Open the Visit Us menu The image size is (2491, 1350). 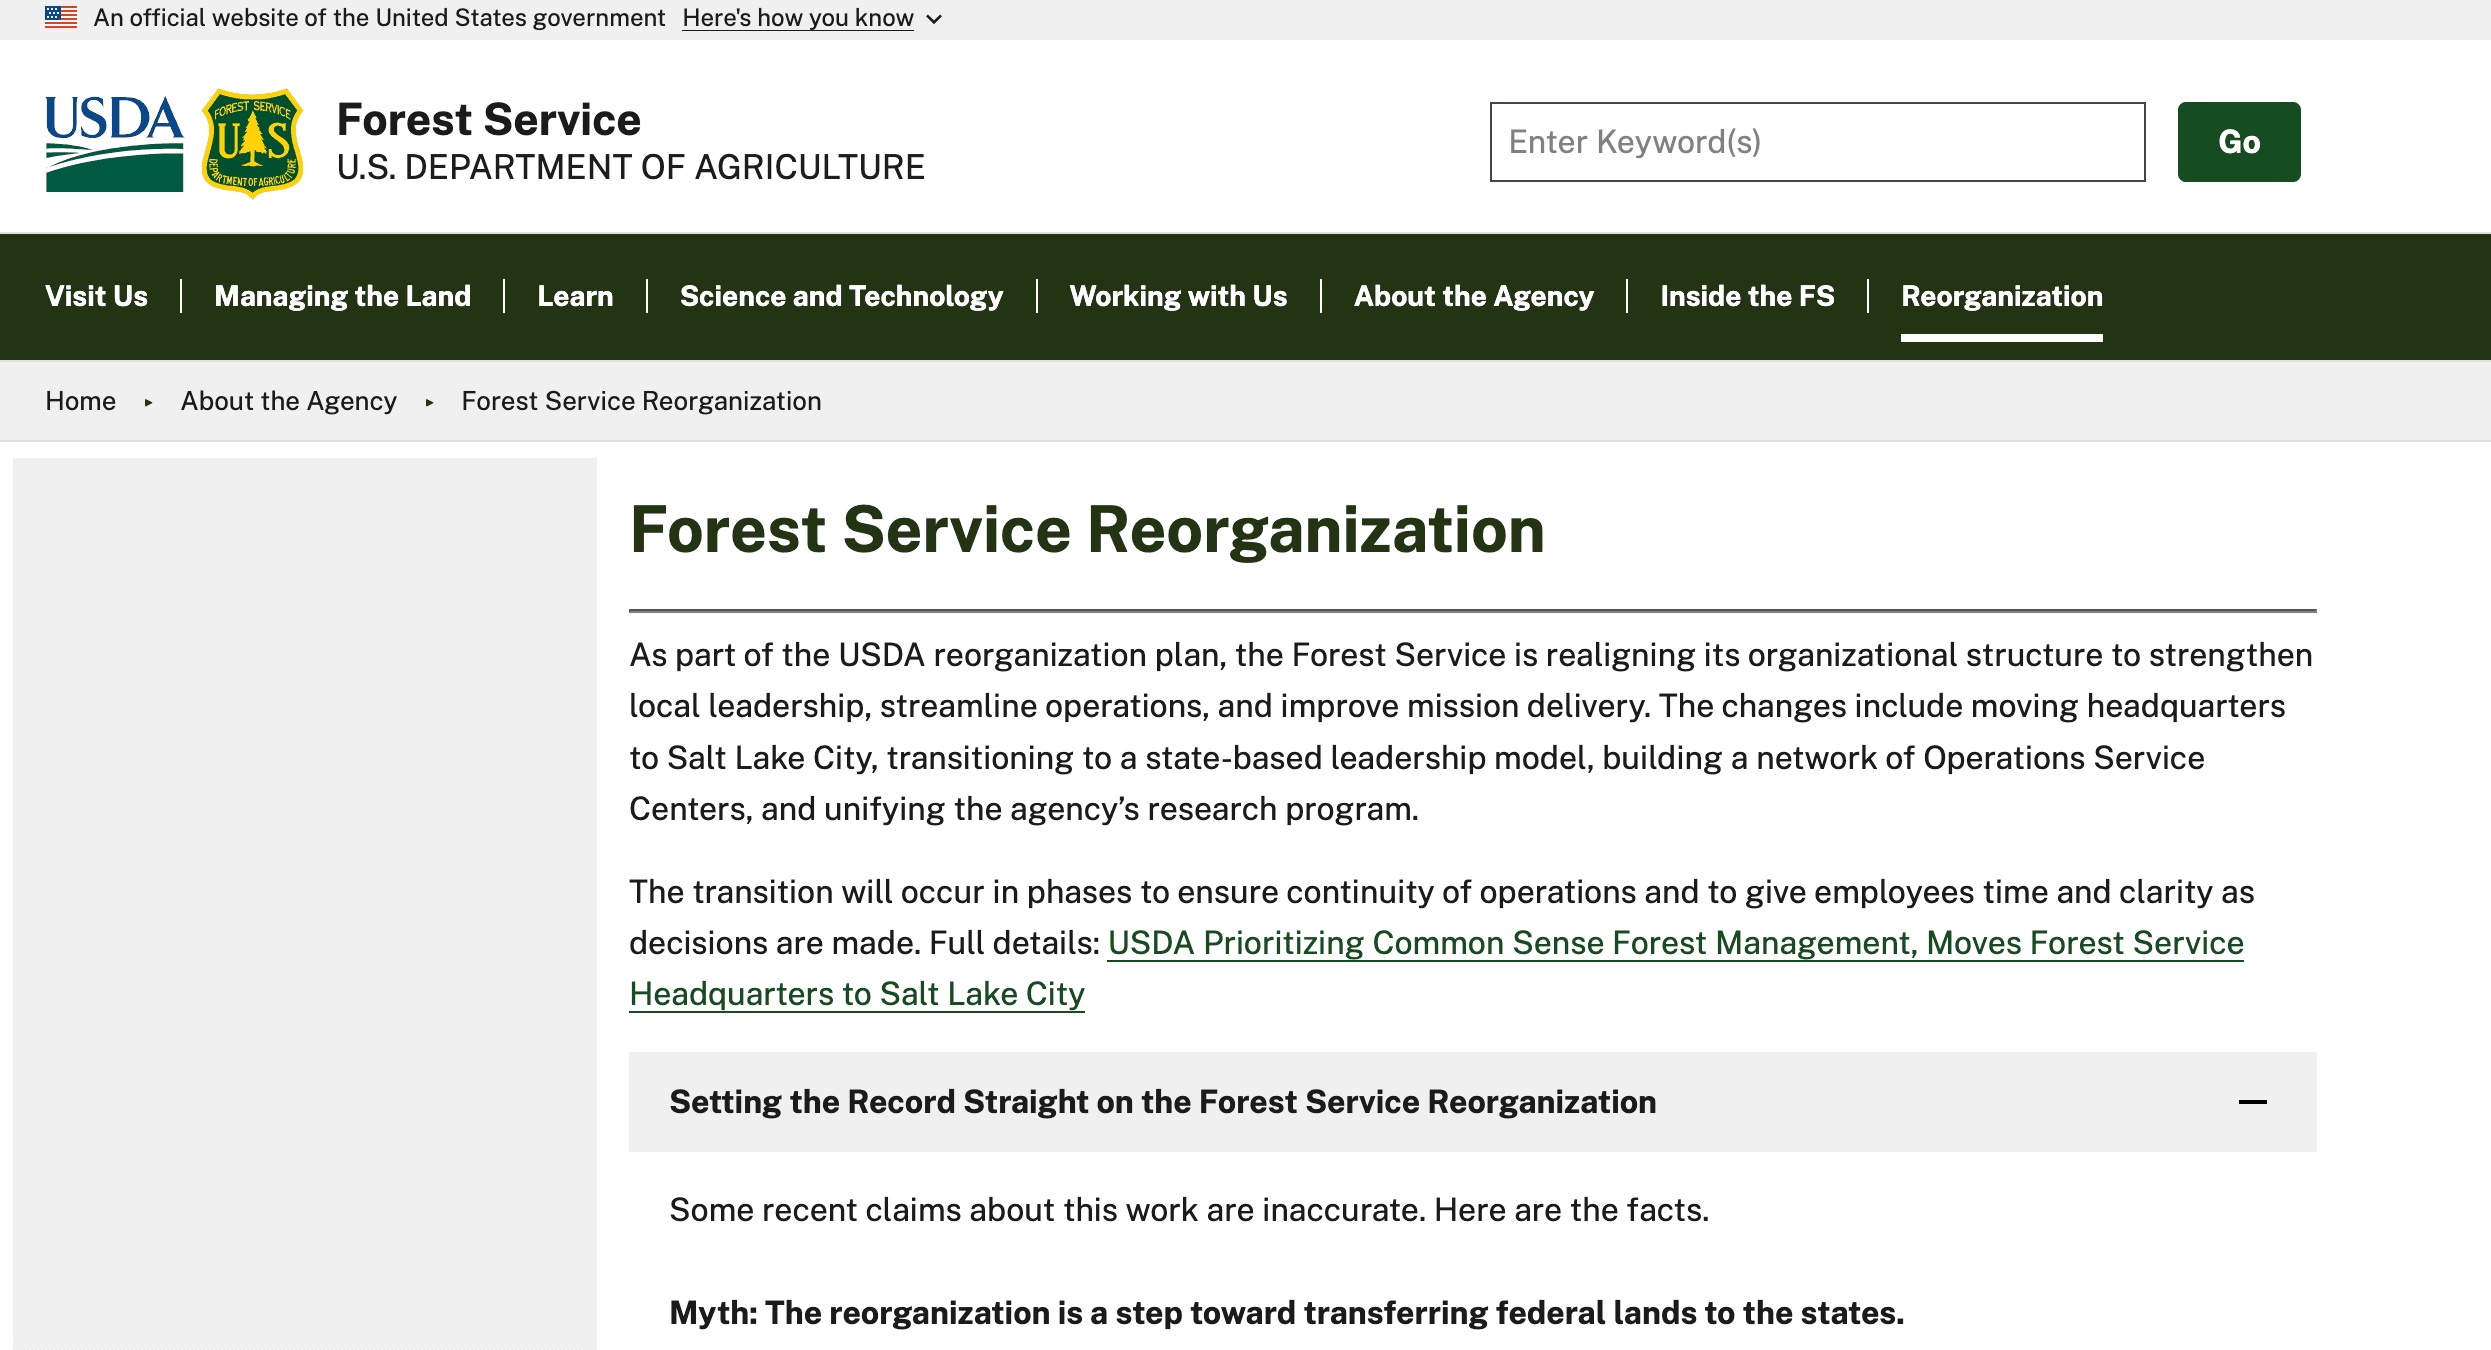(96, 296)
